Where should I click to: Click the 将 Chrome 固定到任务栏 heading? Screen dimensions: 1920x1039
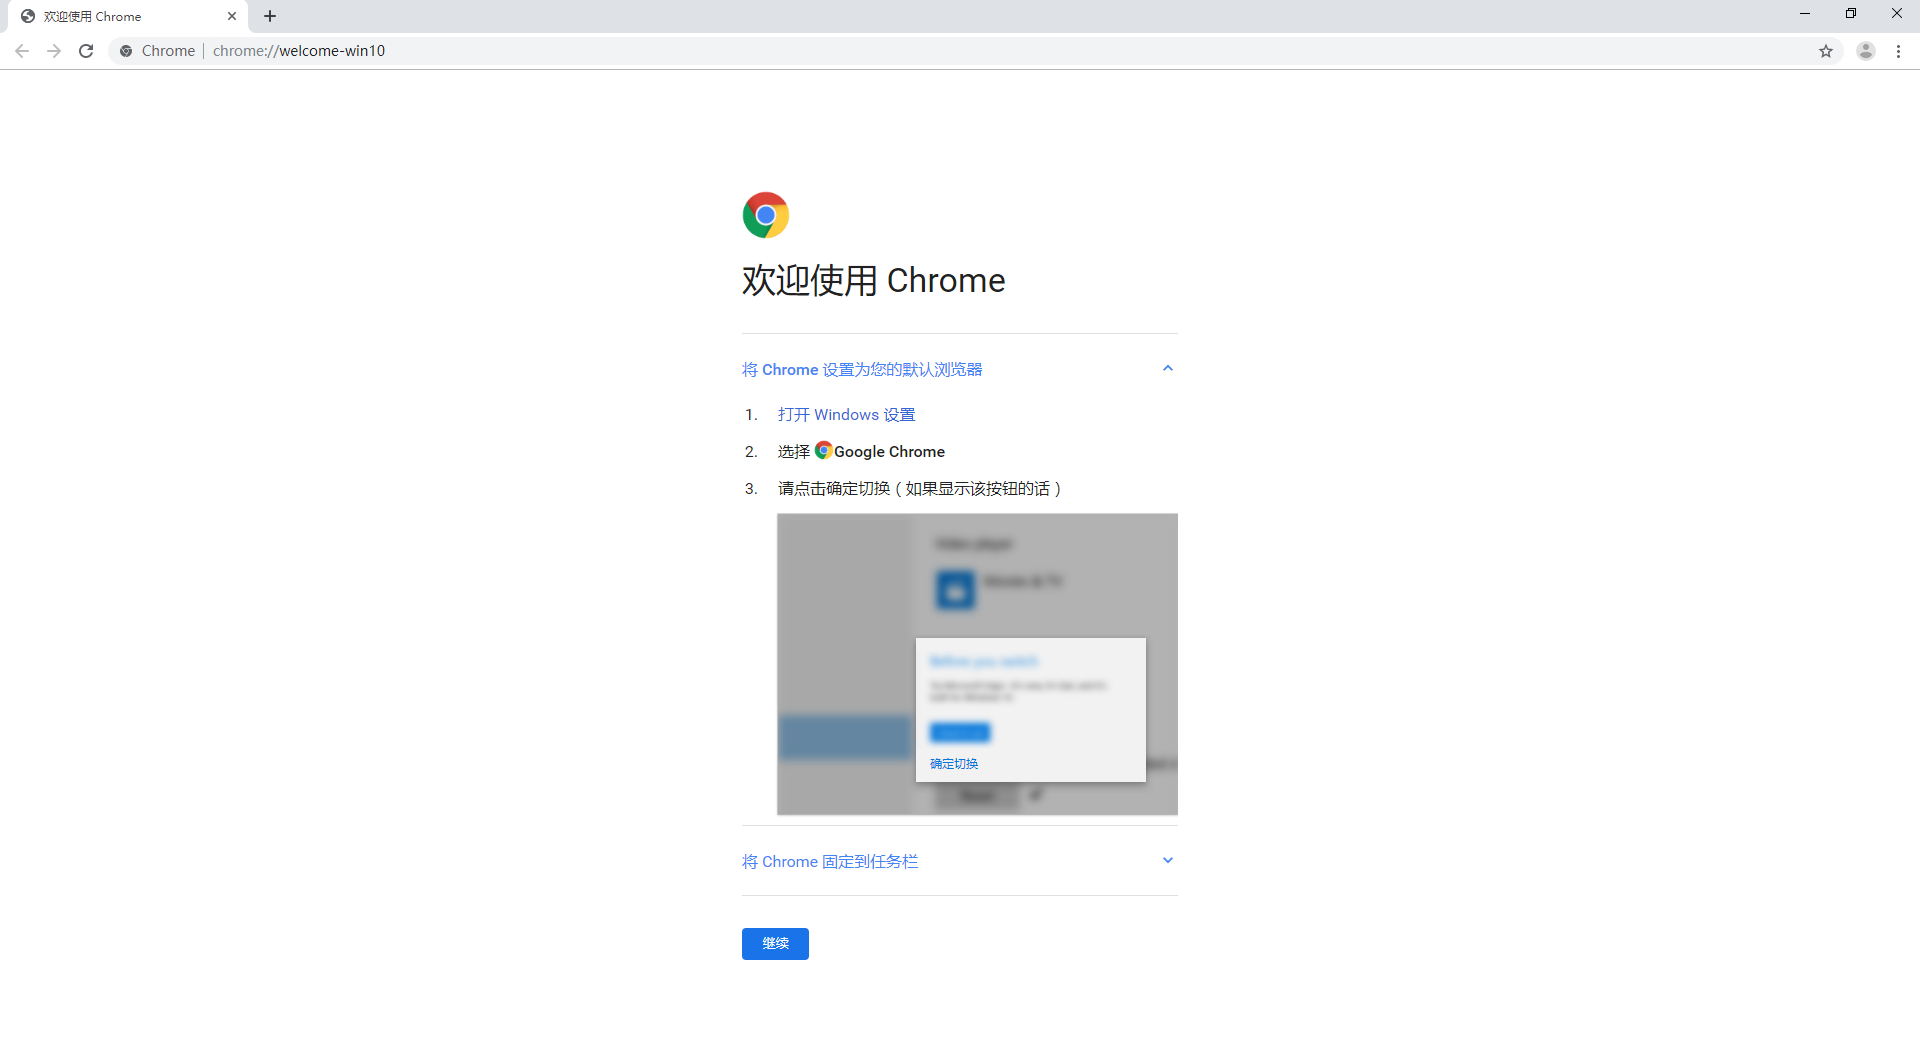click(x=830, y=862)
